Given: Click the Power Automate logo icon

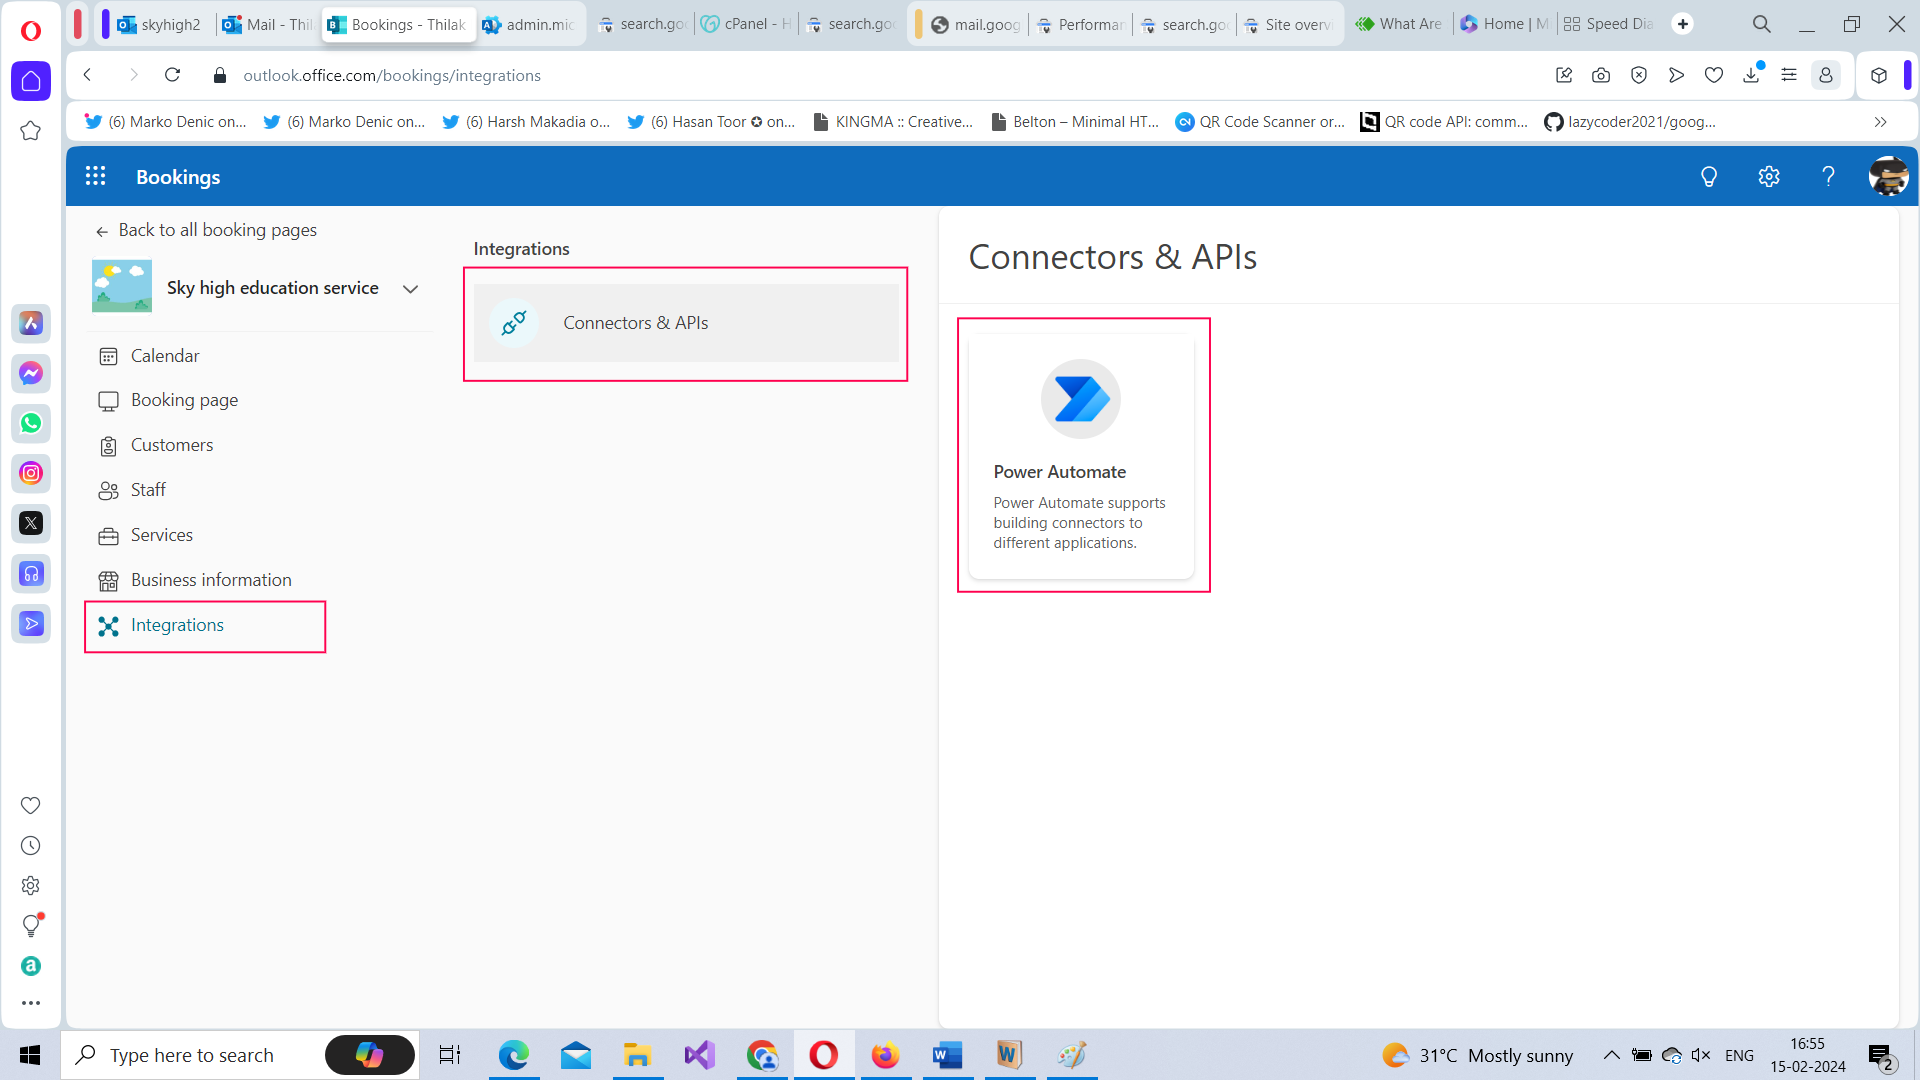Looking at the screenshot, I should point(1080,399).
